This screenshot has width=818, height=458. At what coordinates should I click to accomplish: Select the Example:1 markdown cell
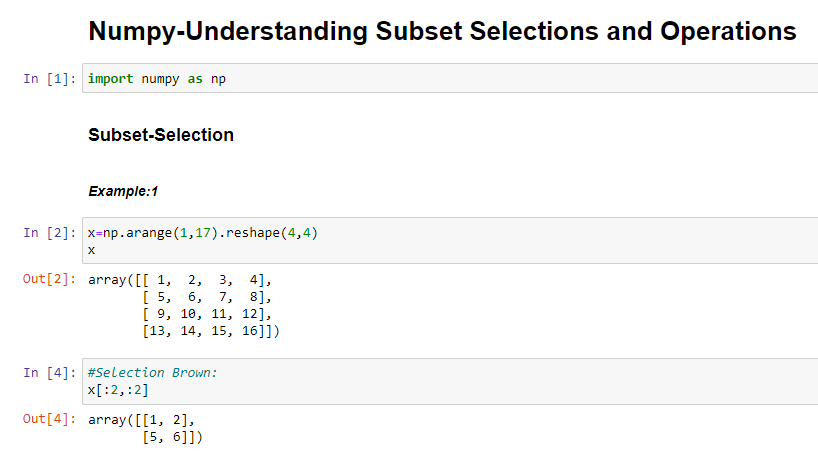pyautogui.click(x=123, y=191)
